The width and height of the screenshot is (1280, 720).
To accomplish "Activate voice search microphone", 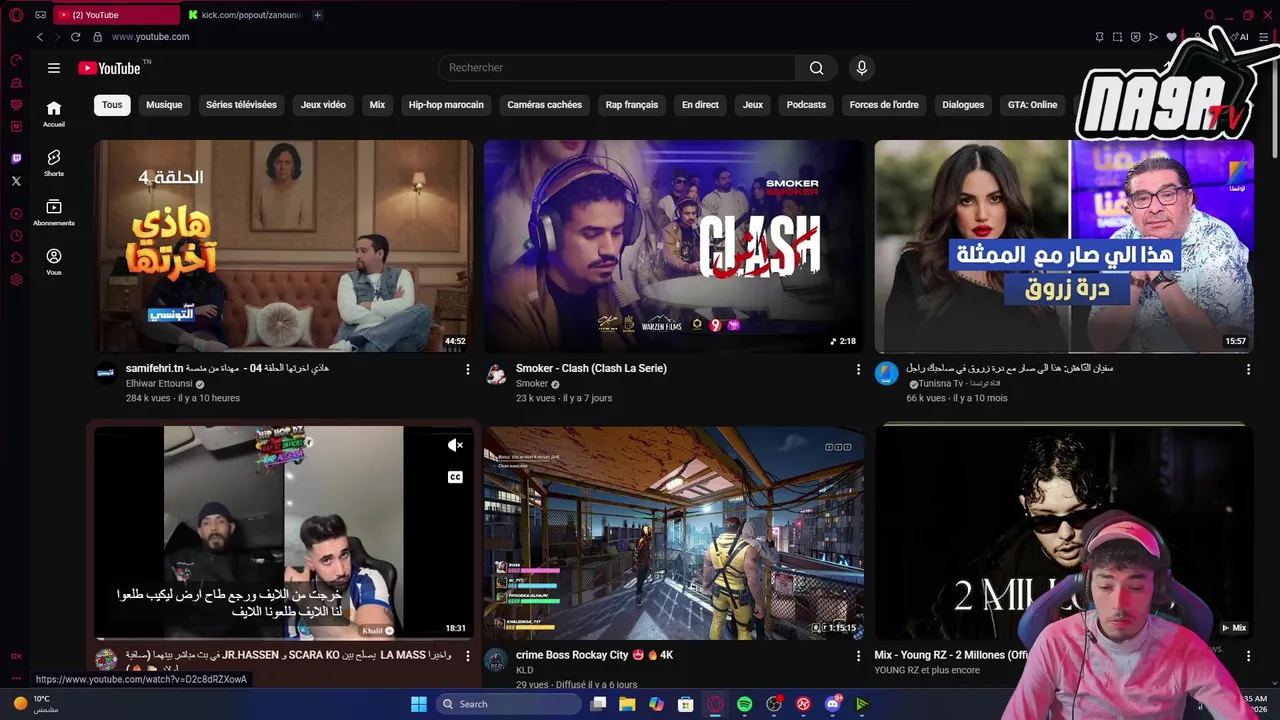I will coord(862,68).
